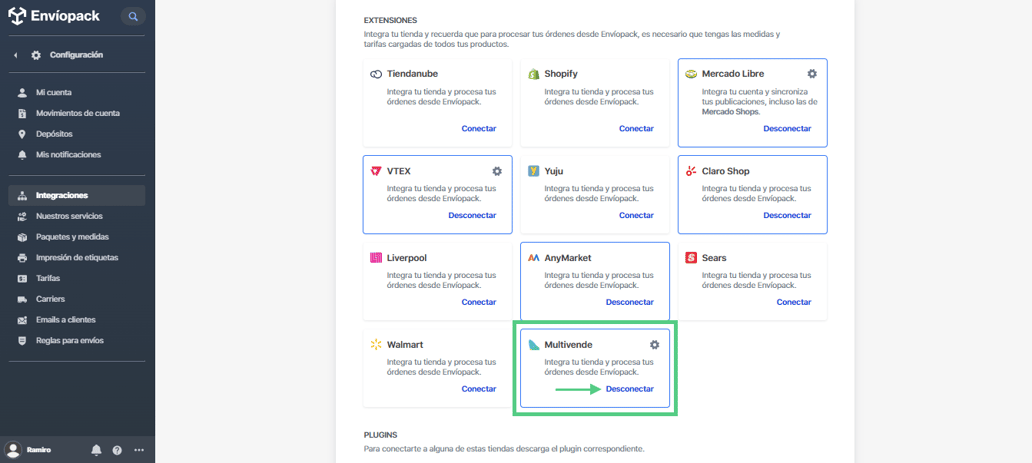Click the user name Ramiro
This screenshot has height=463, width=1032.
39,450
